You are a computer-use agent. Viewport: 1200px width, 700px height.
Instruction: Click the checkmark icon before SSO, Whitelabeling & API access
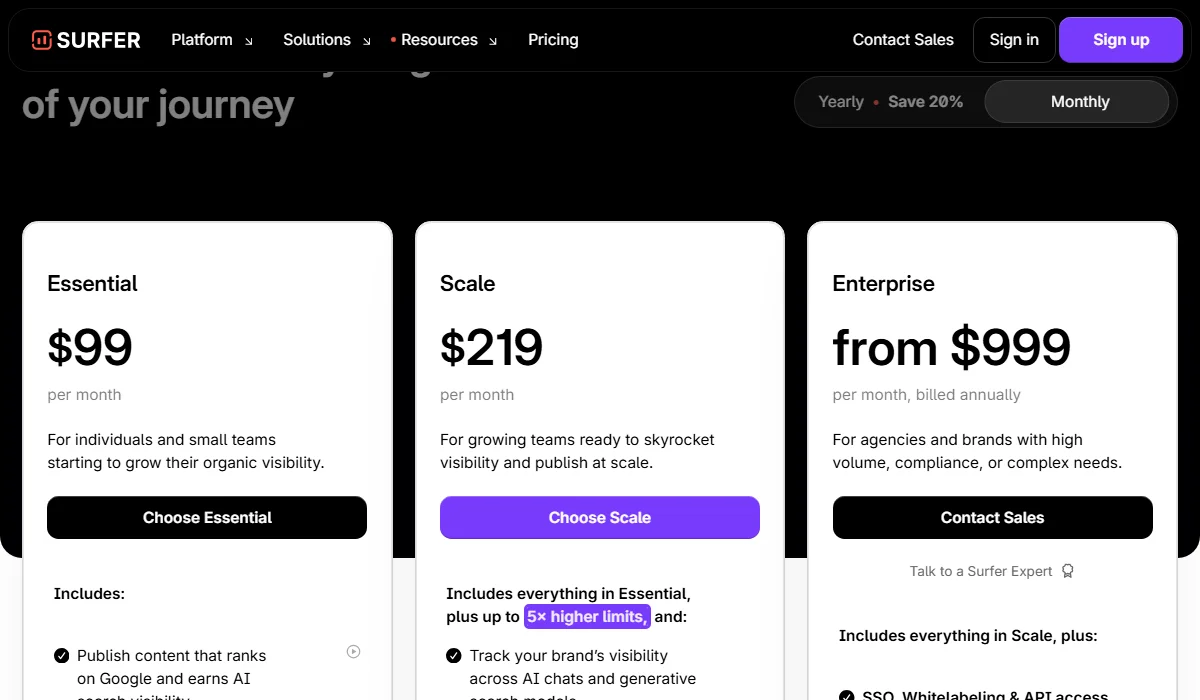click(846, 694)
